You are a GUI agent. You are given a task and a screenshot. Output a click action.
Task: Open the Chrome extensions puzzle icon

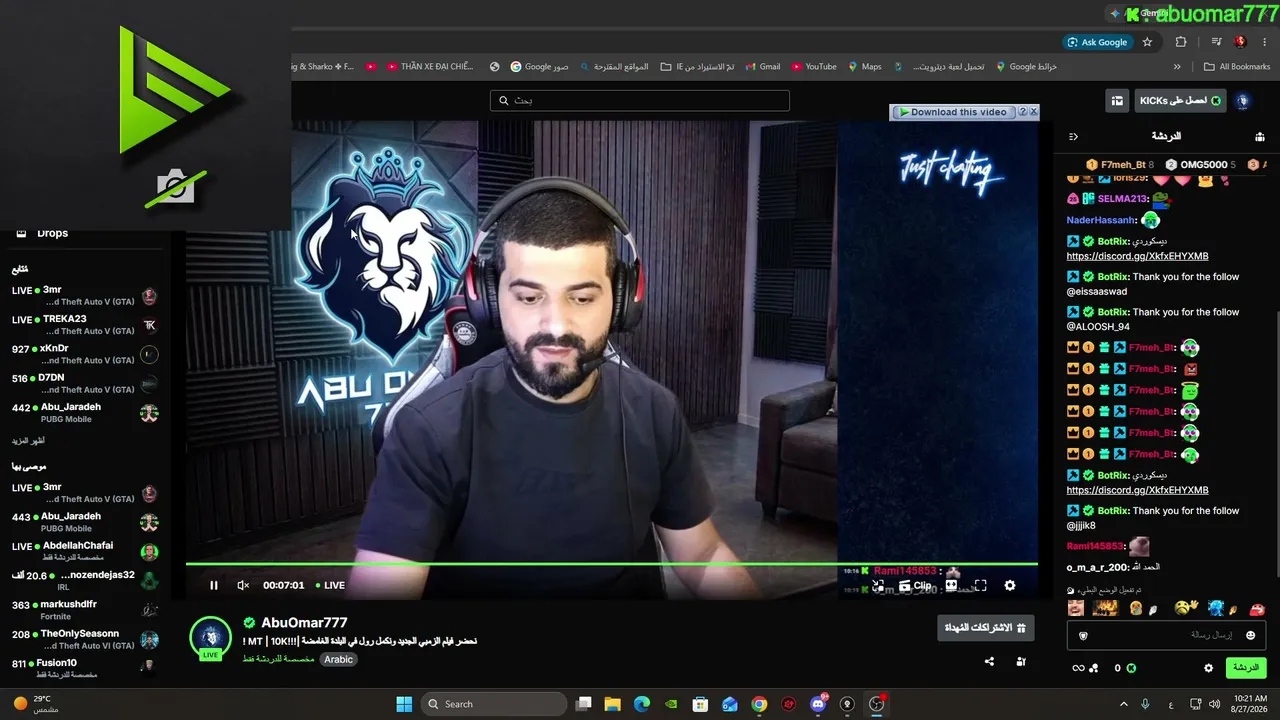1181,42
